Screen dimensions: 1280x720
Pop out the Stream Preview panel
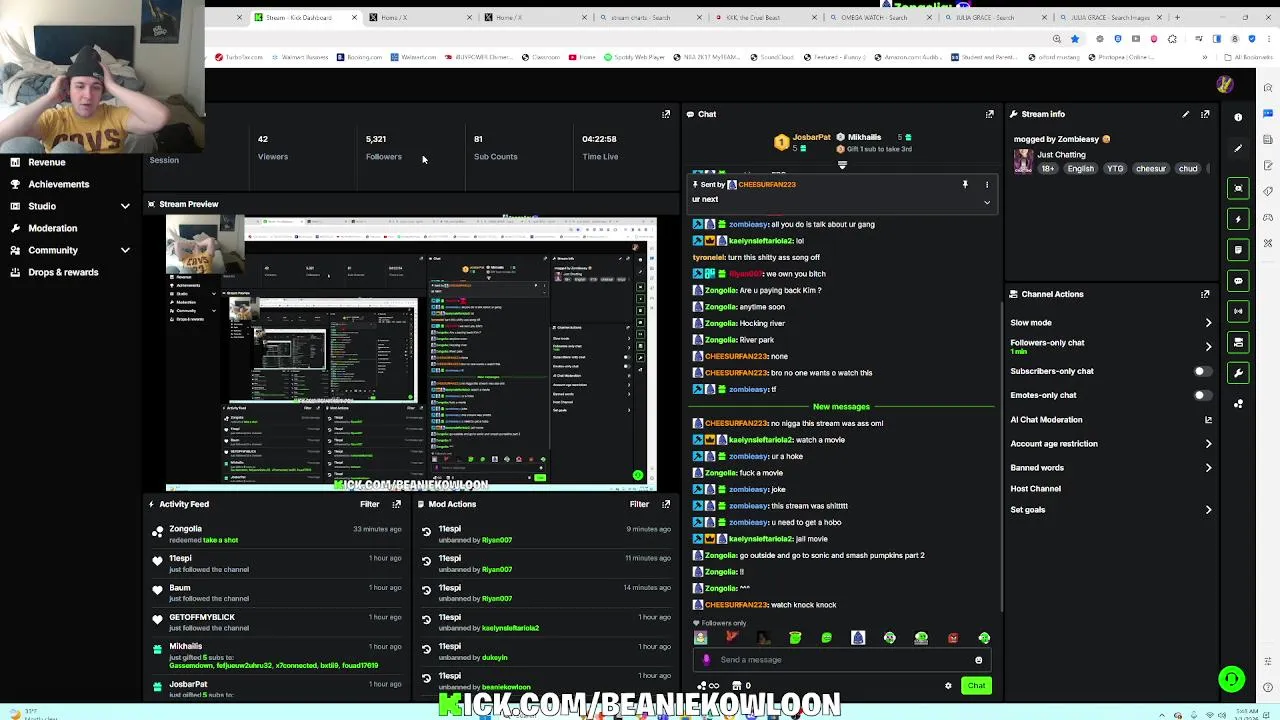coord(666,114)
